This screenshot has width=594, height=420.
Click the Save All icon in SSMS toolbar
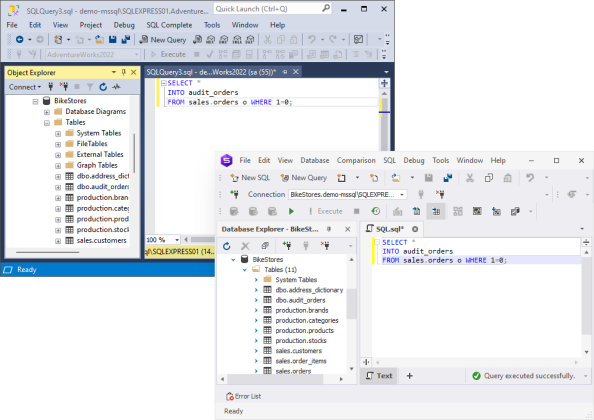[126, 39]
